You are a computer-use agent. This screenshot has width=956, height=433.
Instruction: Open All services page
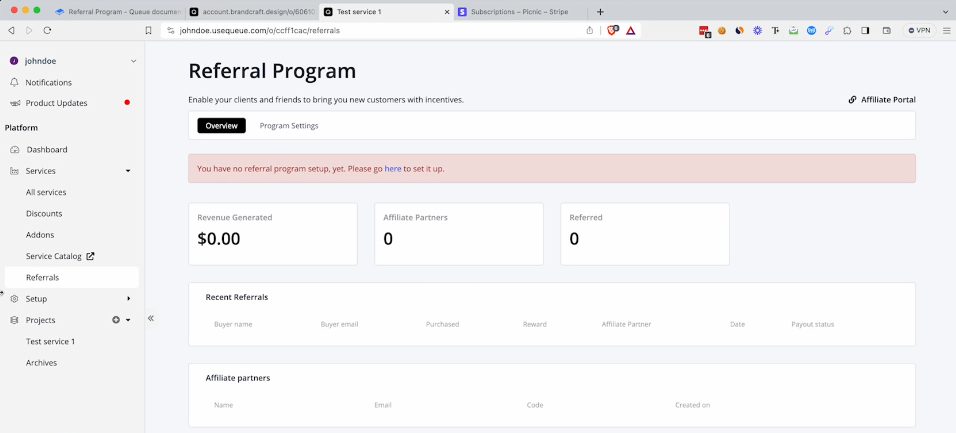[x=46, y=192]
